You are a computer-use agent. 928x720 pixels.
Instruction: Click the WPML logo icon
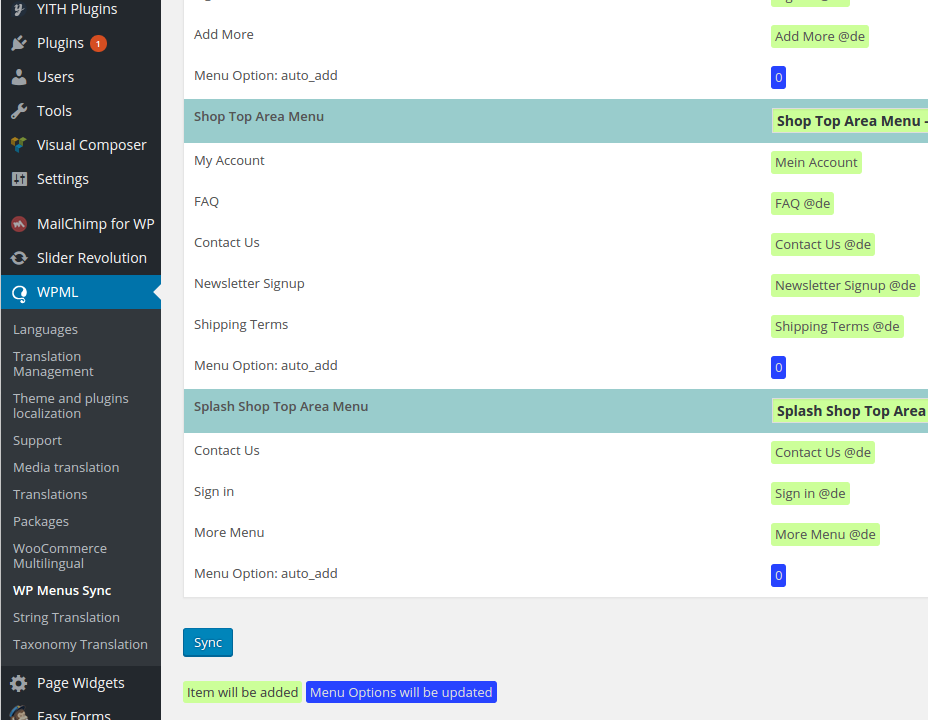[19, 293]
